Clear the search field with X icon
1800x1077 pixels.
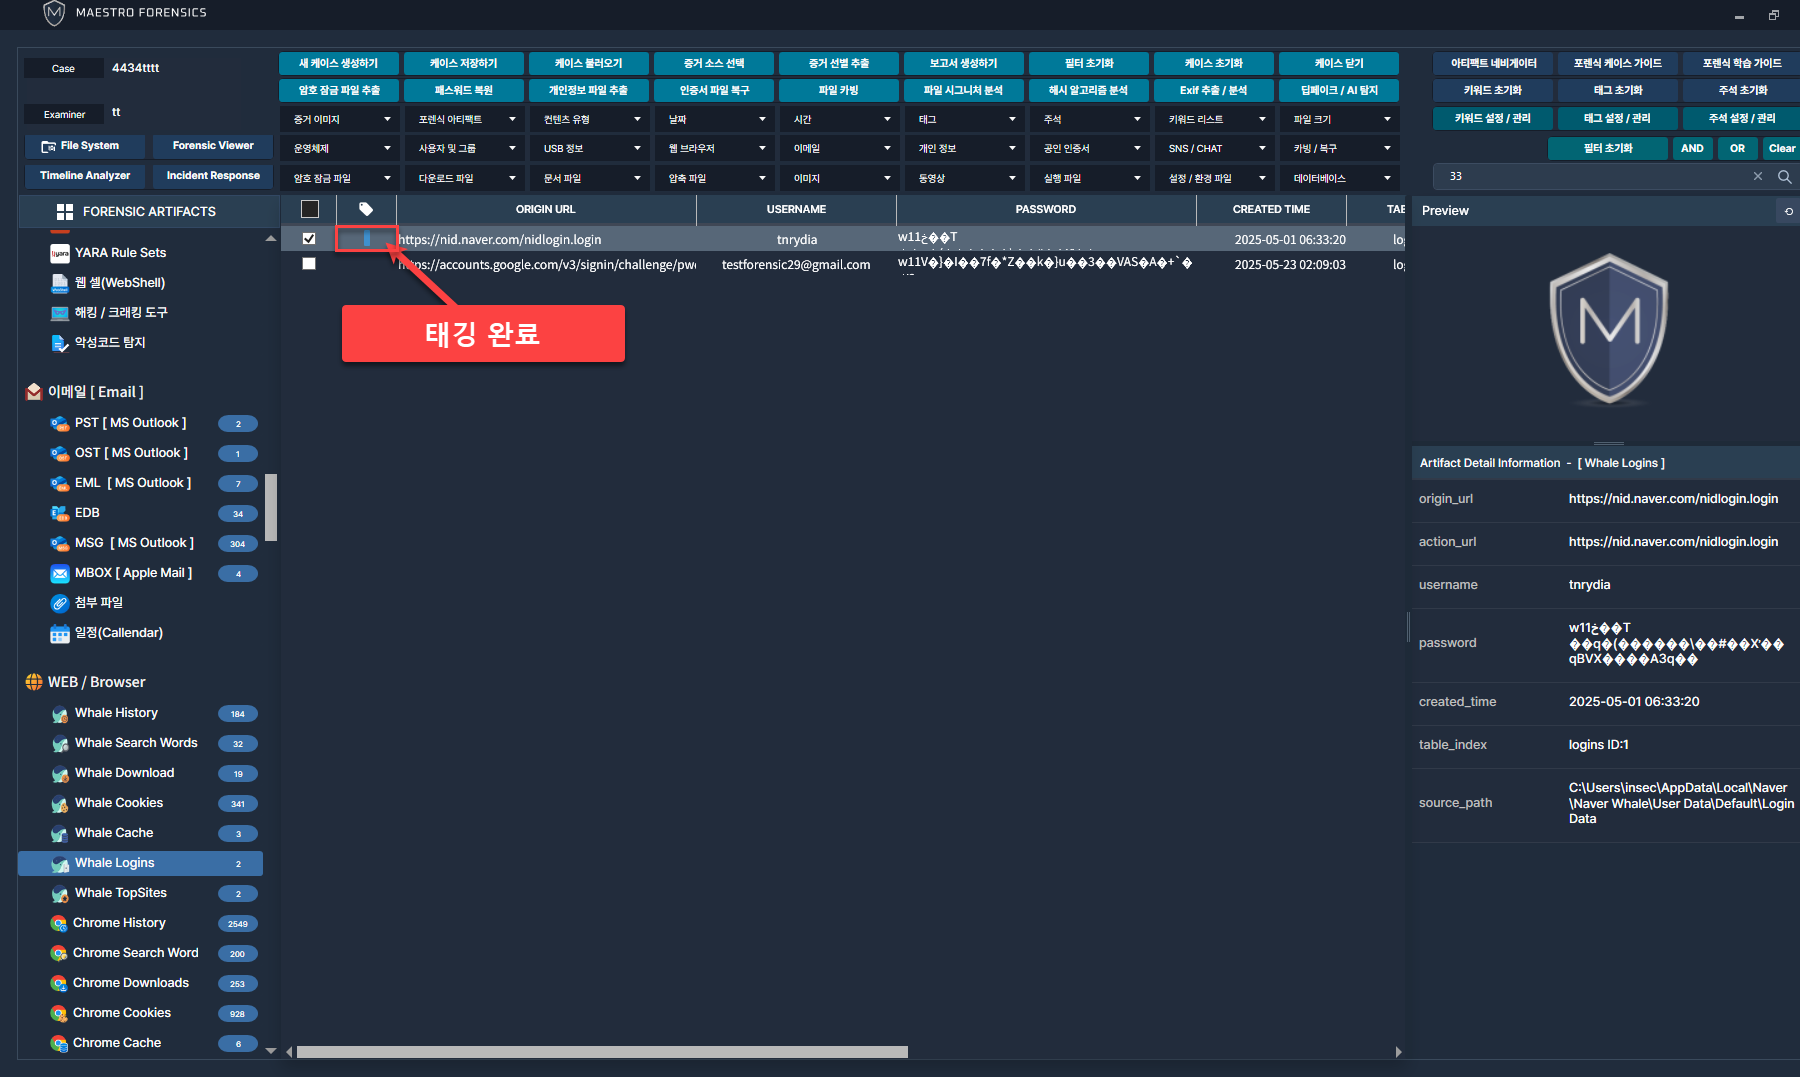[x=1758, y=177]
